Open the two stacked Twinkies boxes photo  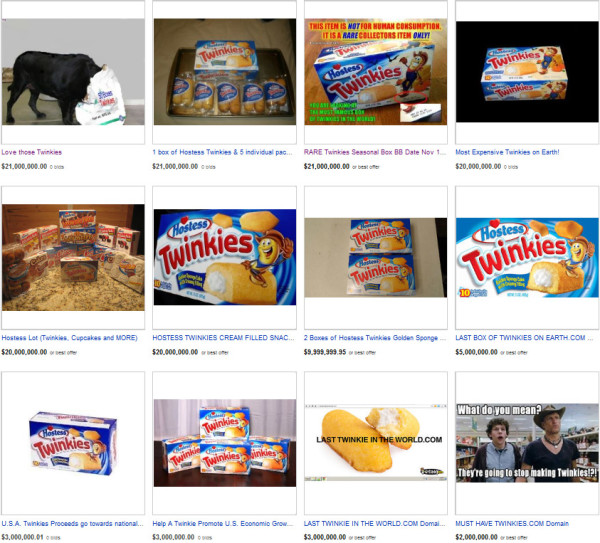point(376,257)
